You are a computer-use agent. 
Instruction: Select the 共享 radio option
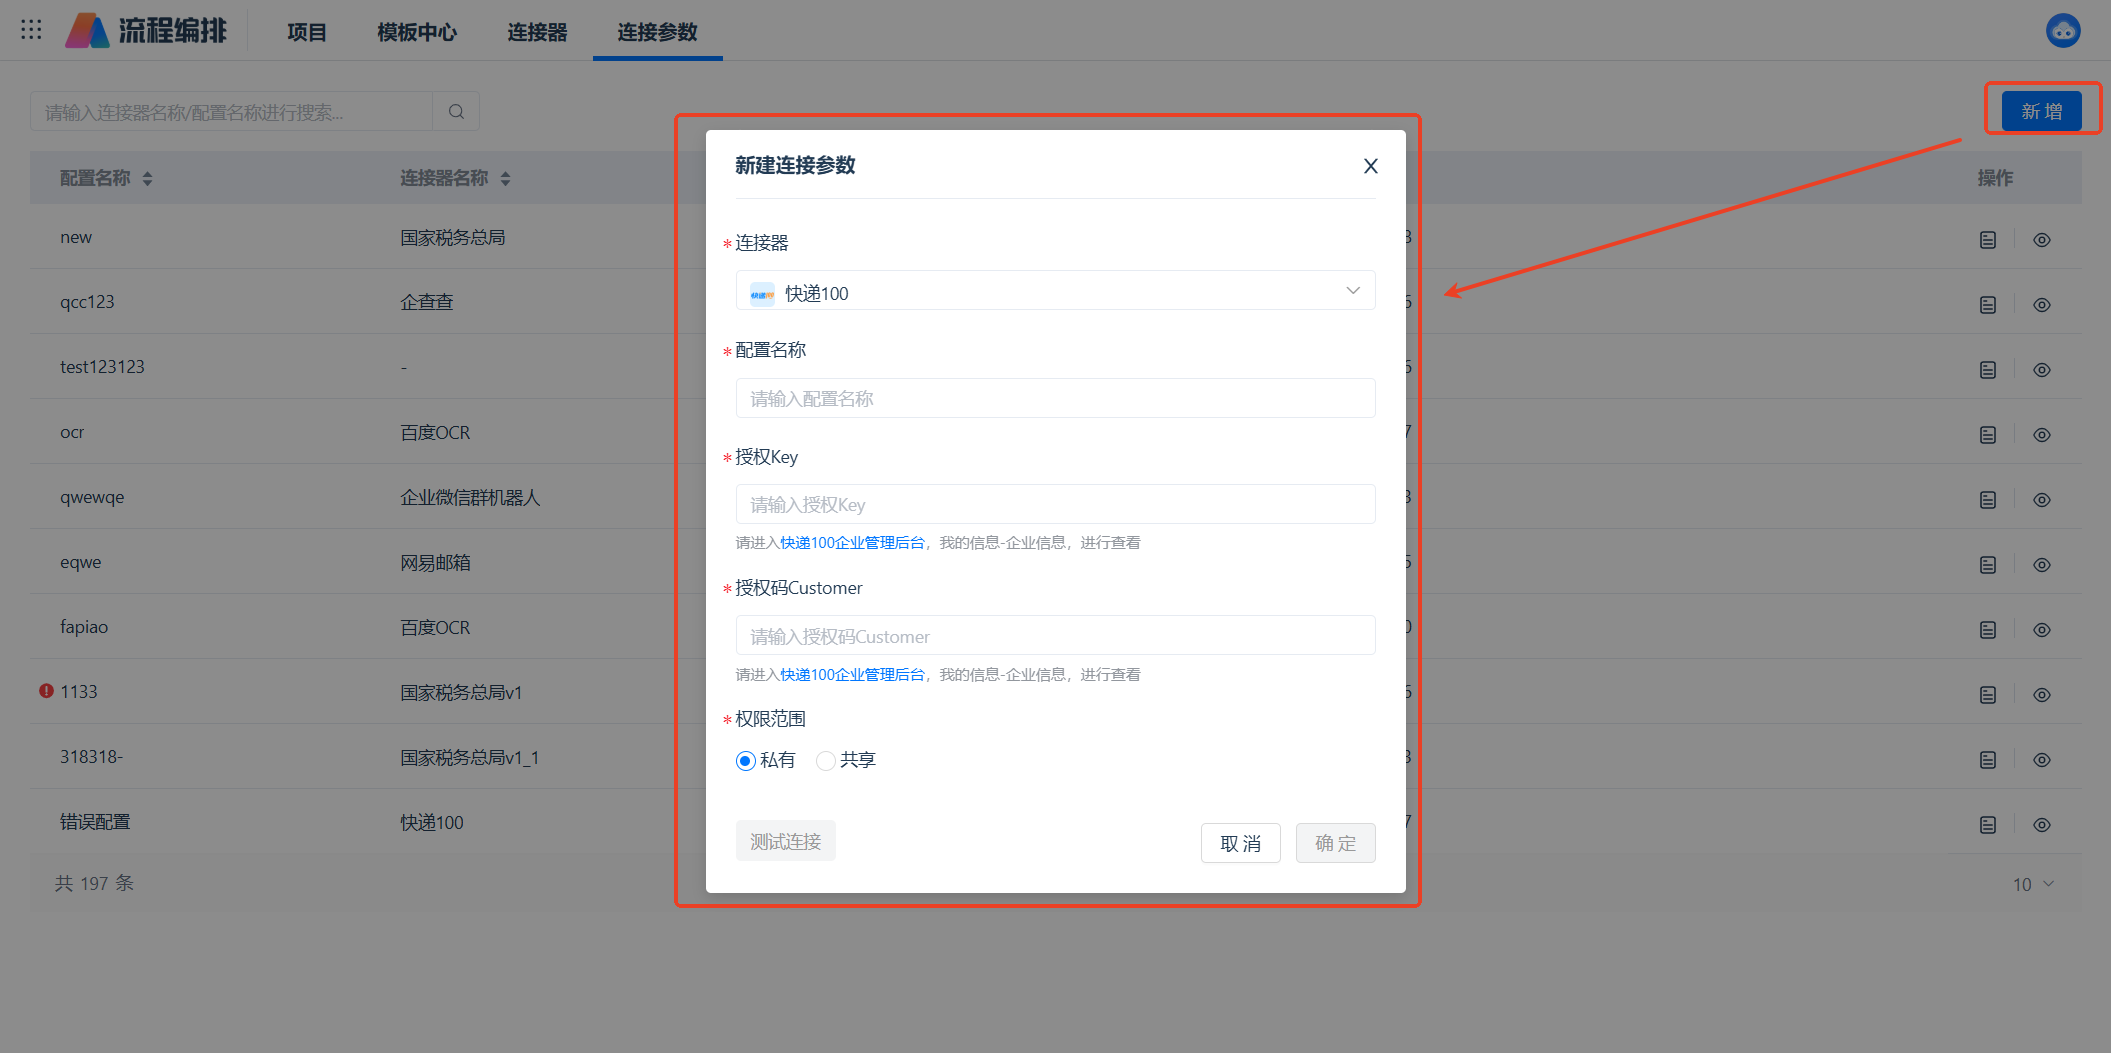tap(826, 761)
